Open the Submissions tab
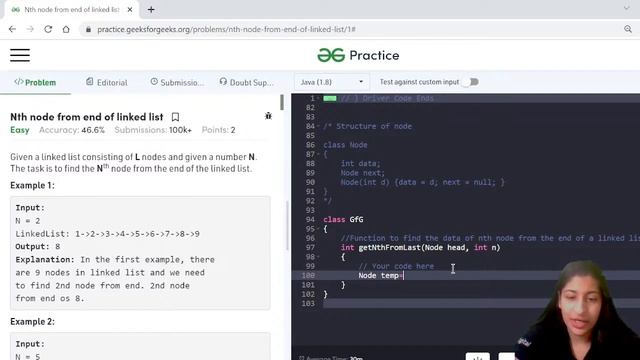This screenshot has height=360, width=640. [x=177, y=82]
